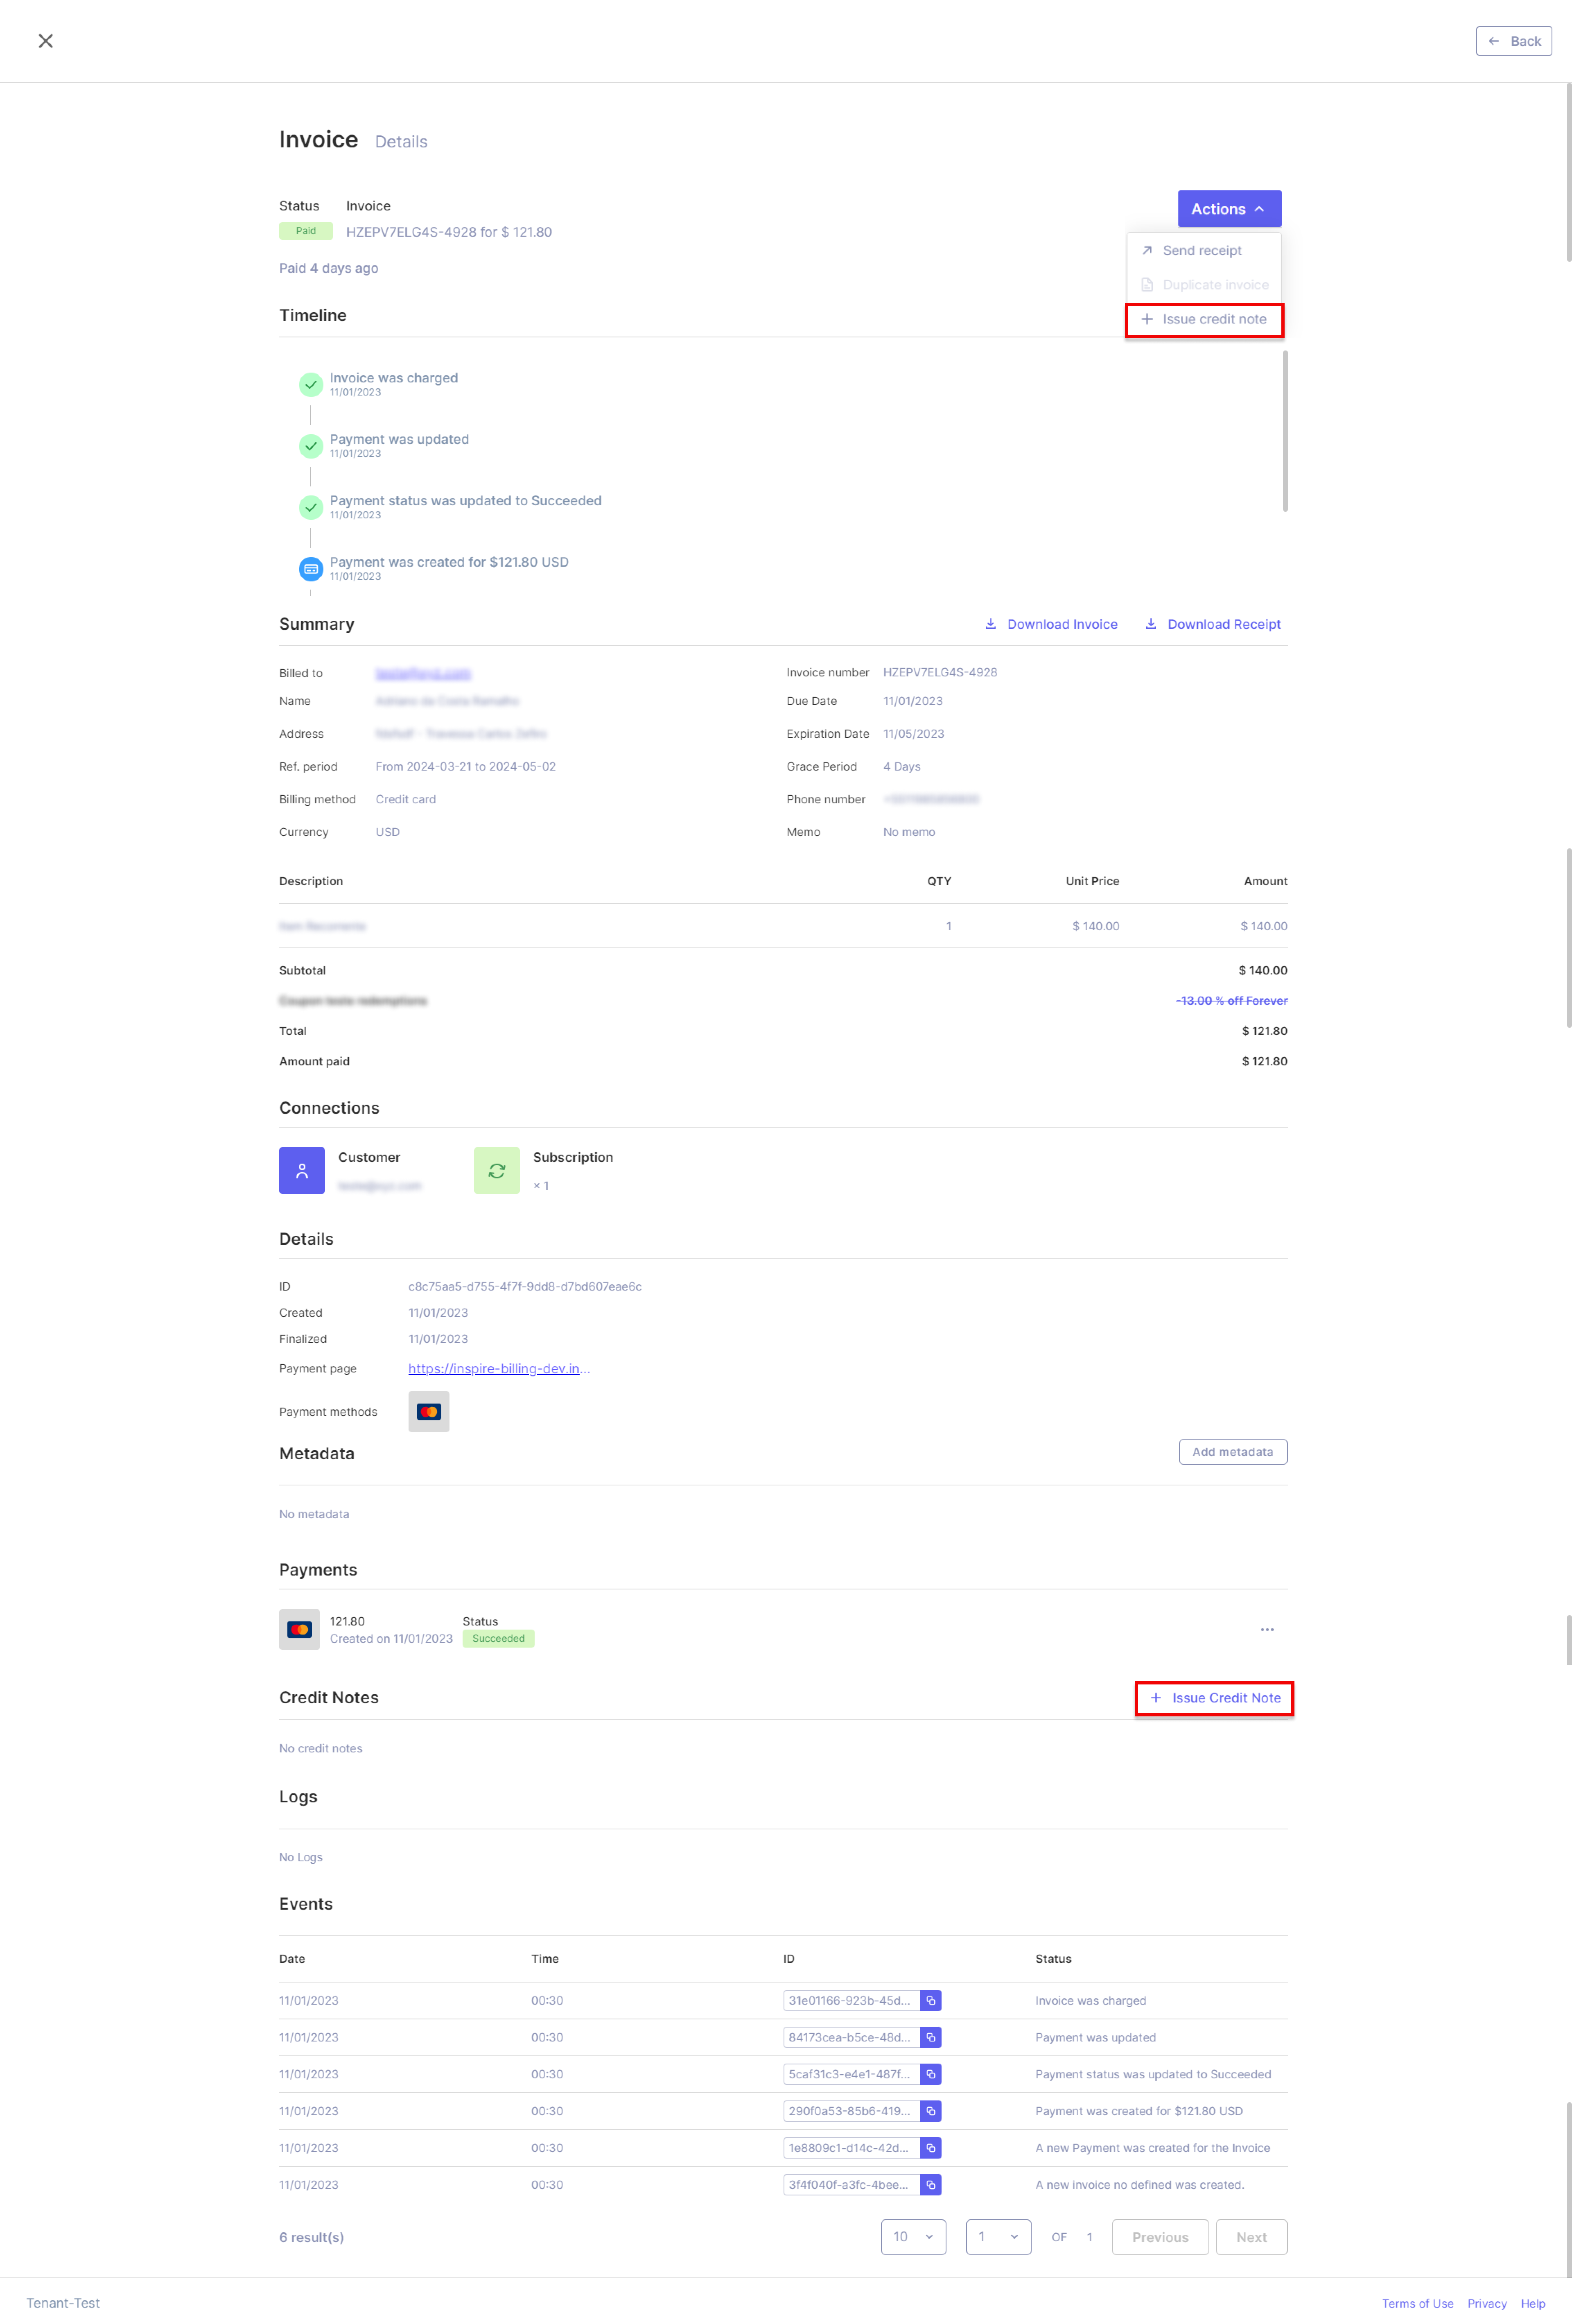Open the Subscription connection icon

pyautogui.click(x=497, y=1170)
